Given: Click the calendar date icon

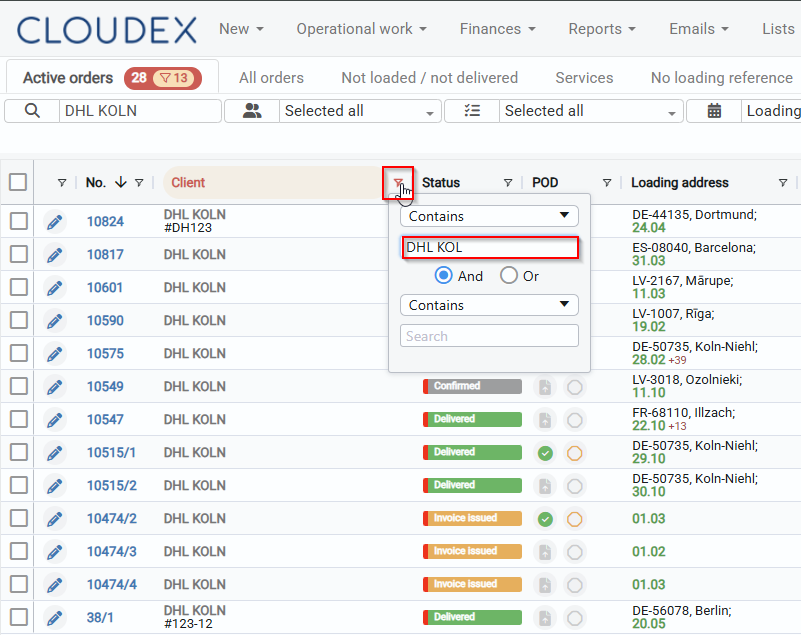Looking at the screenshot, I should (714, 111).
